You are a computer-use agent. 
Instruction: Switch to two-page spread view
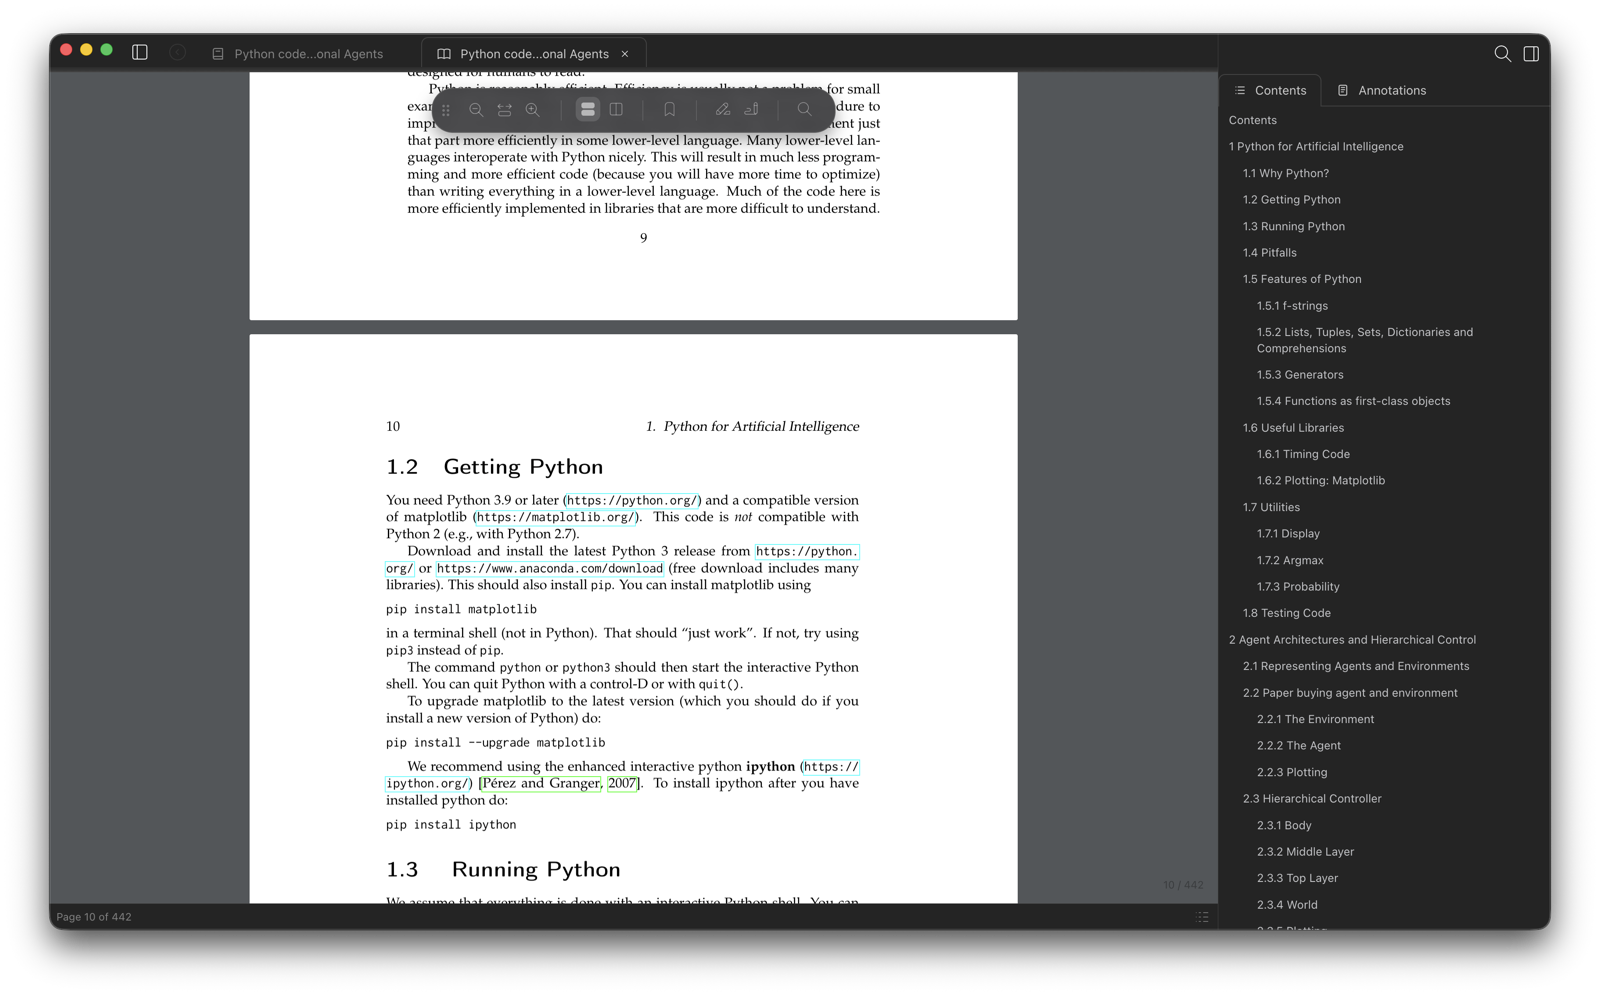point(617,110)
